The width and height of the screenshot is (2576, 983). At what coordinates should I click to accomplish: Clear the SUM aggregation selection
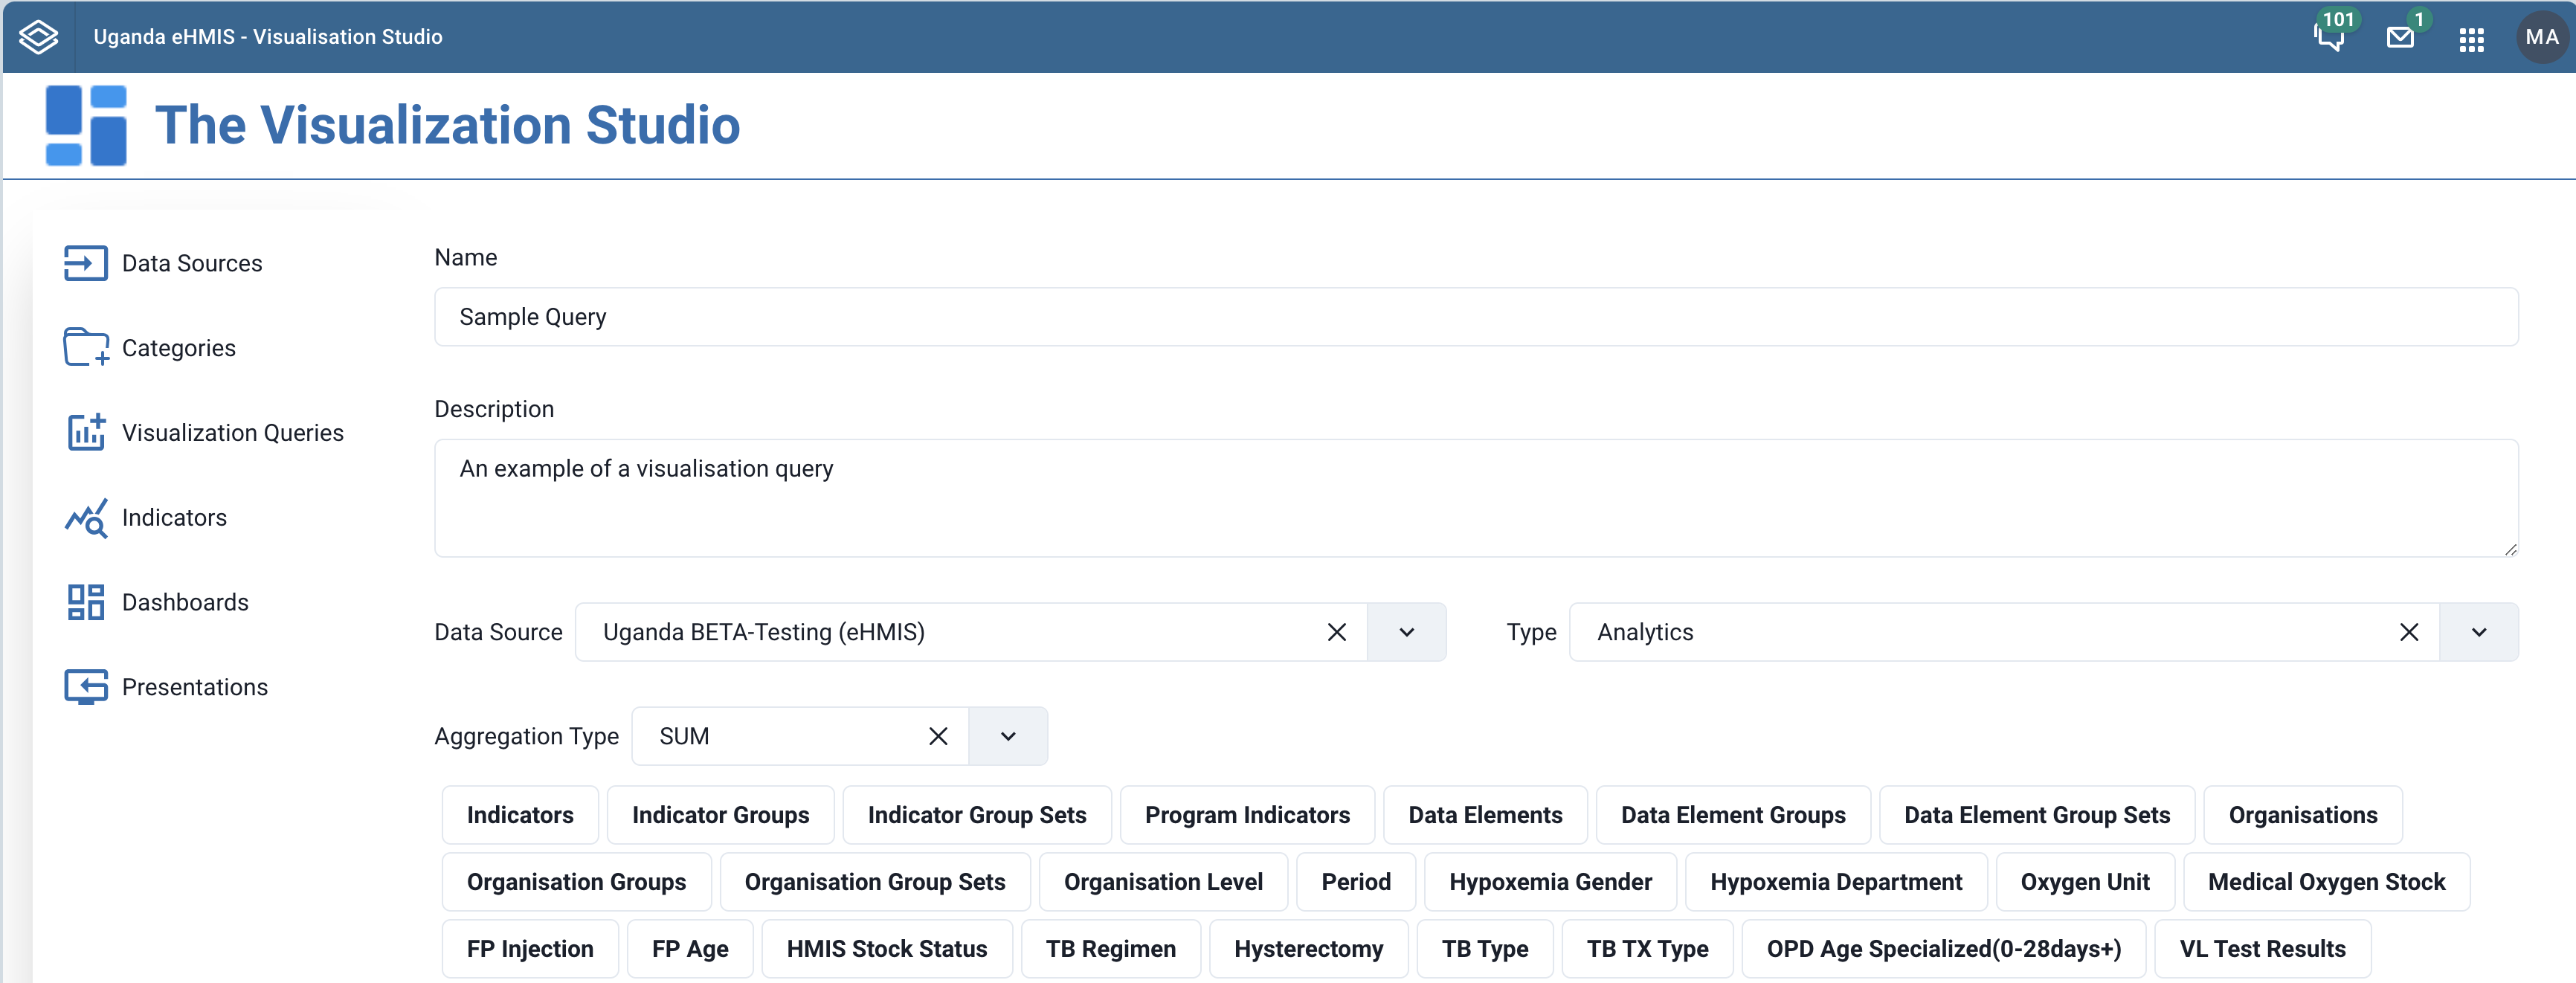(938, 736)
